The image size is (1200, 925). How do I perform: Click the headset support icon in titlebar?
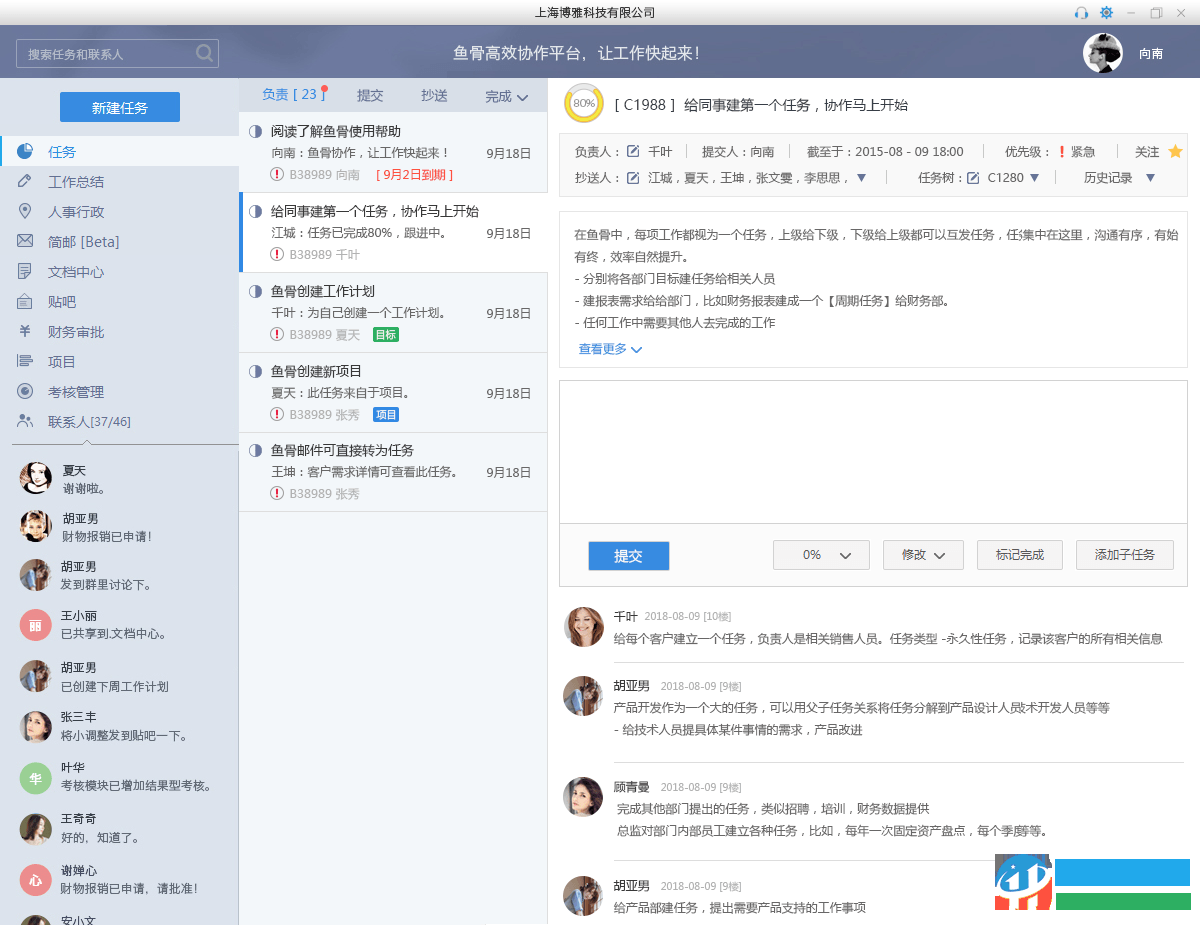click(x=1082, y=13)
